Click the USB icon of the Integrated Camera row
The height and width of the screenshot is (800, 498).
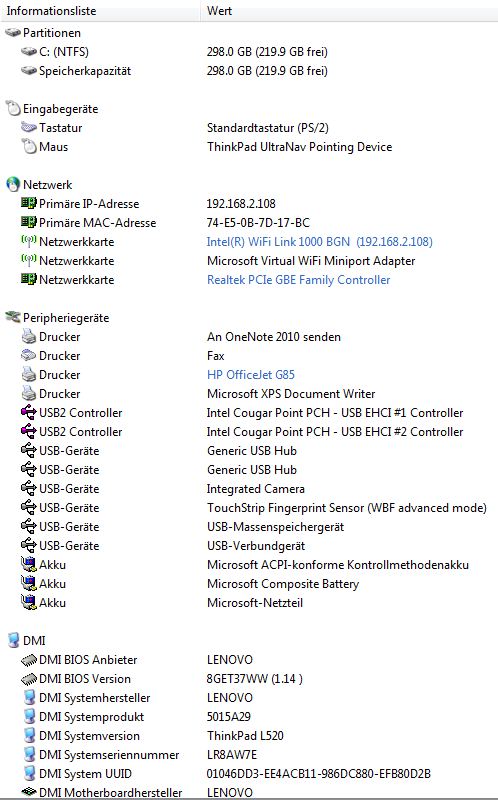point(29,488)
